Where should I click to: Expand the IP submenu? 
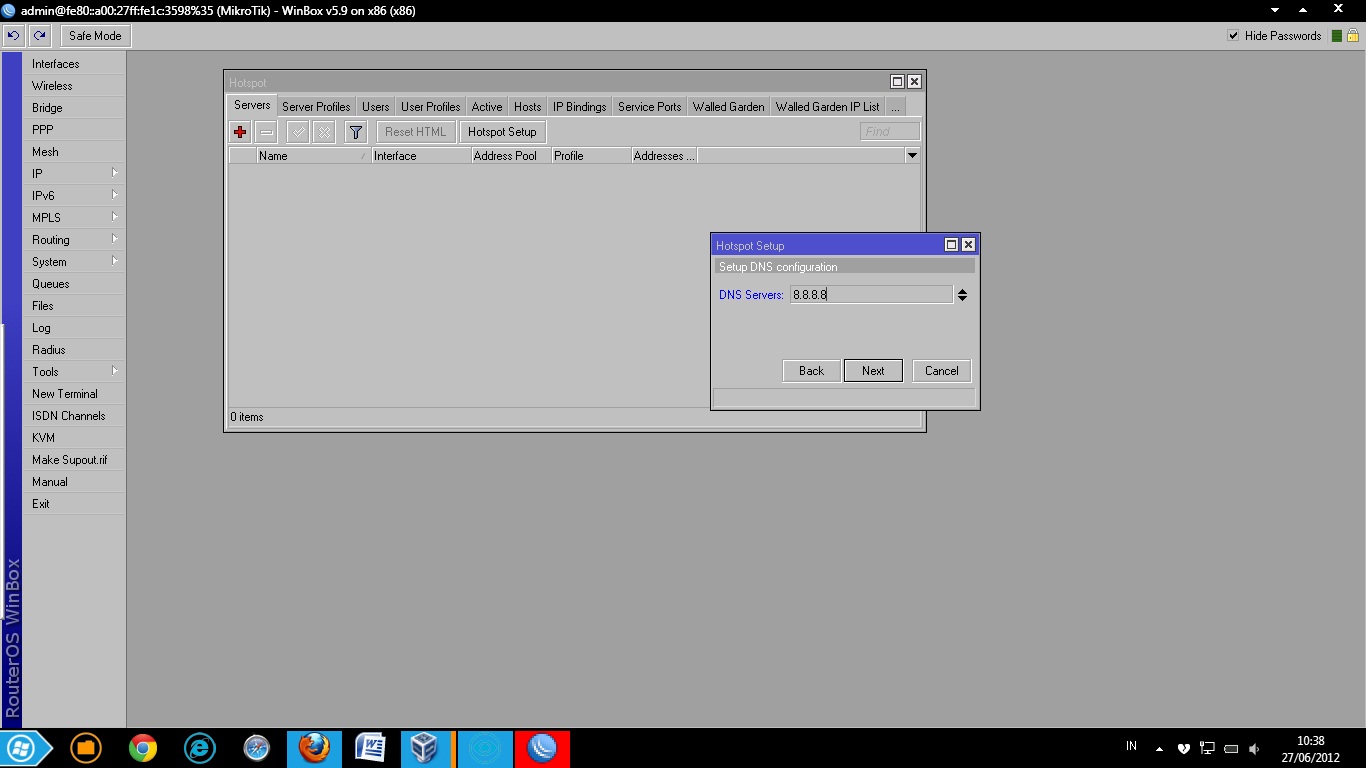point(75,174)
